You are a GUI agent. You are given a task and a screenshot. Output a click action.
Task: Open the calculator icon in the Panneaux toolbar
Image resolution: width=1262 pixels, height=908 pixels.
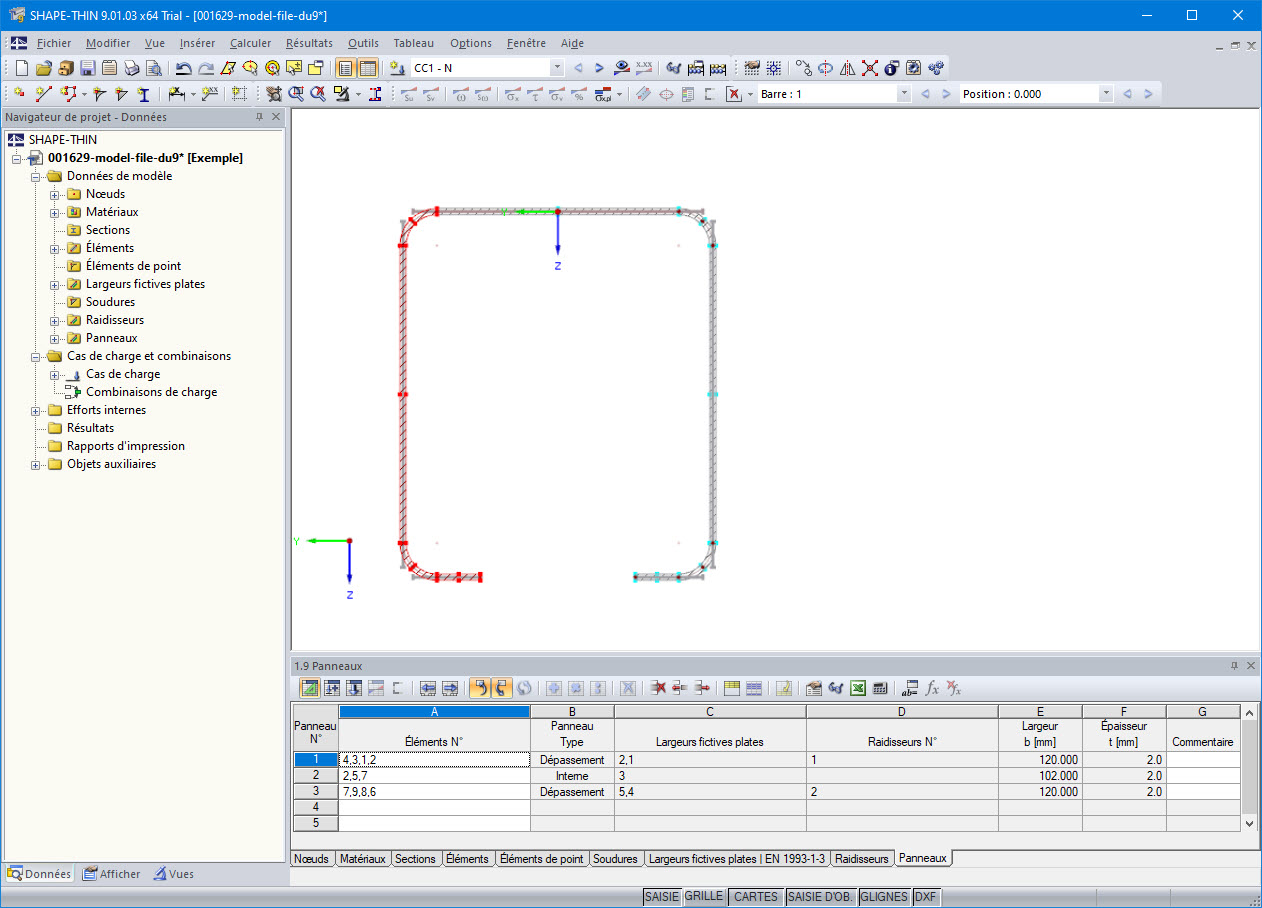(x=880, y=688)
